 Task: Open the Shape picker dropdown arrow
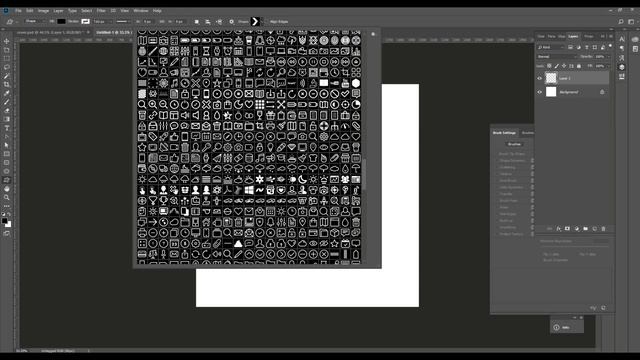262,22
